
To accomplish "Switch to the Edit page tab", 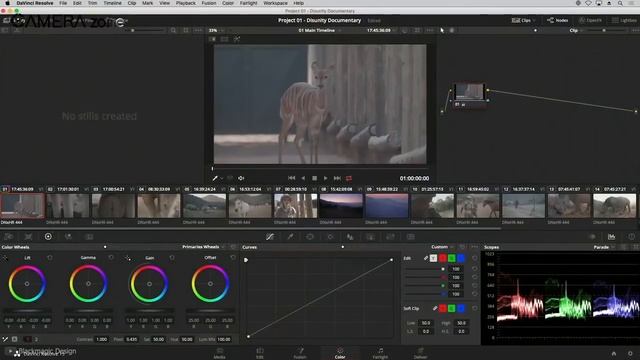I will [x=260, y=353].
